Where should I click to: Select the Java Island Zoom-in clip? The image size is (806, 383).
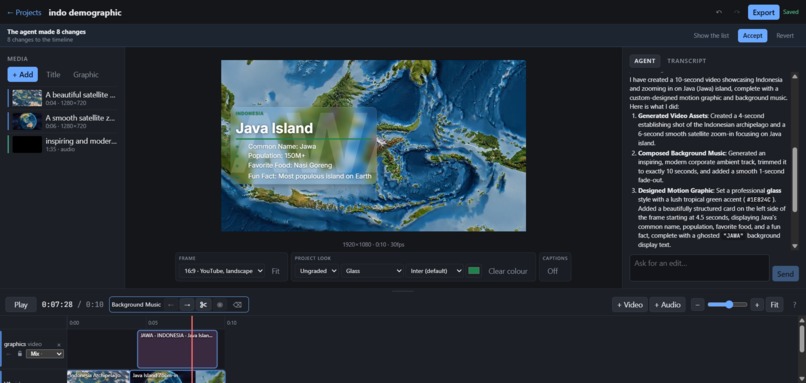point(162,377)
